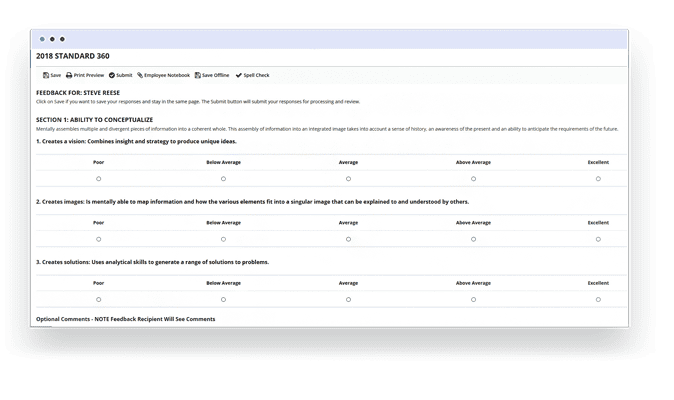Screen dimensions: 674x400
Task: Click the Submit checkmark circle icon
Action: [x=112, y=75]
